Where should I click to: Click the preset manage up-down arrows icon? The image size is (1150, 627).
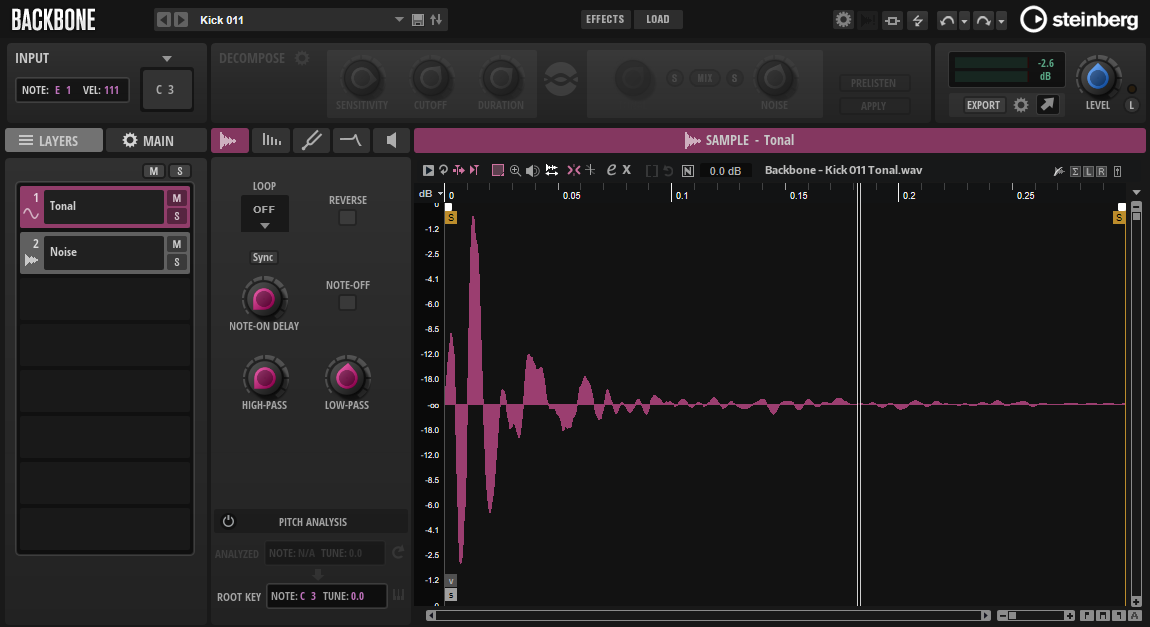coord(436,20)
